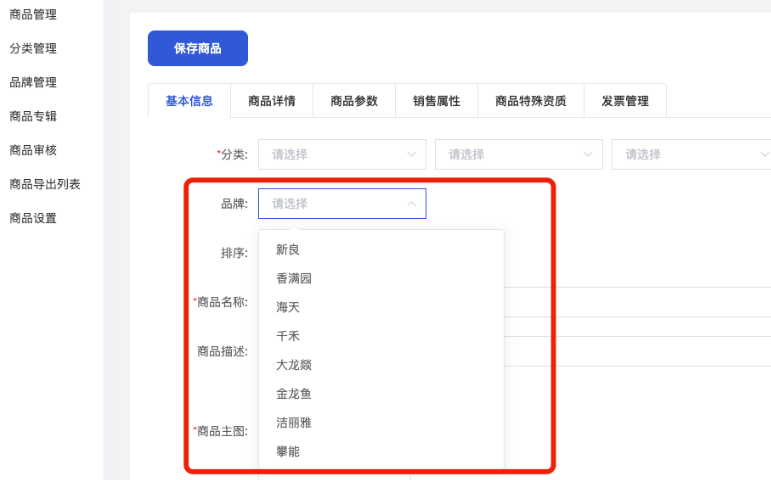Open the second 分类 level dropdown
Viewport: 771px width, 480px height.
518,154
